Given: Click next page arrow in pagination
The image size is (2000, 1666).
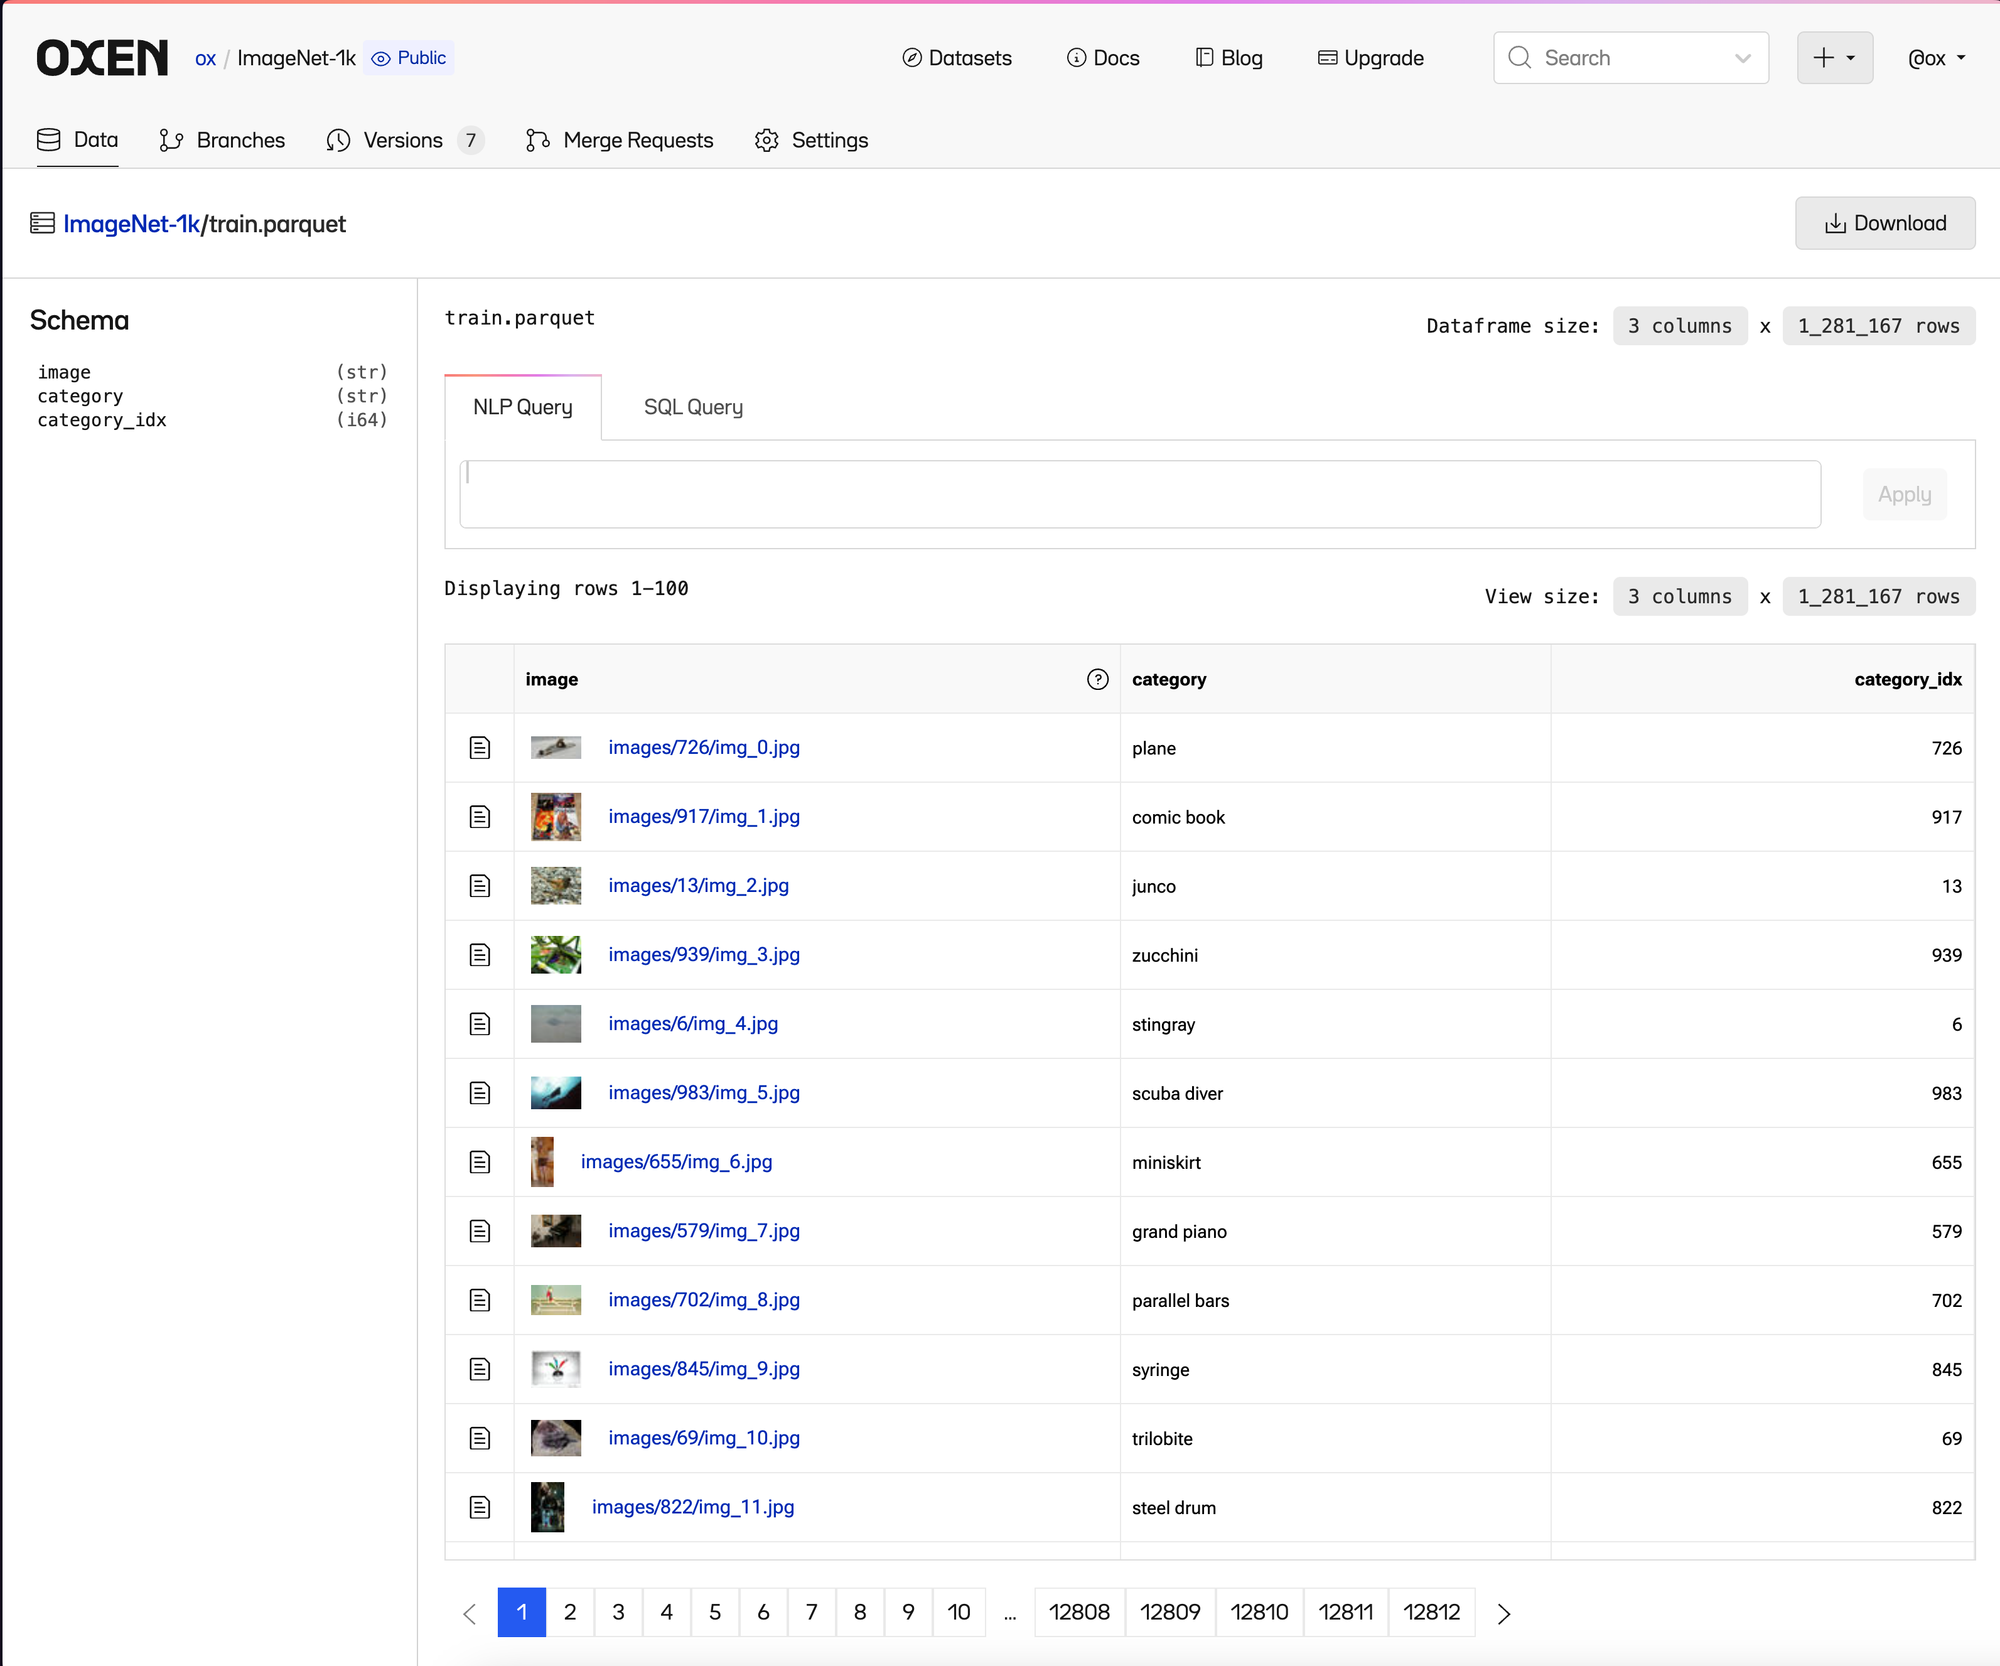Looking at the screenshot, I should click(1503, 1613).
